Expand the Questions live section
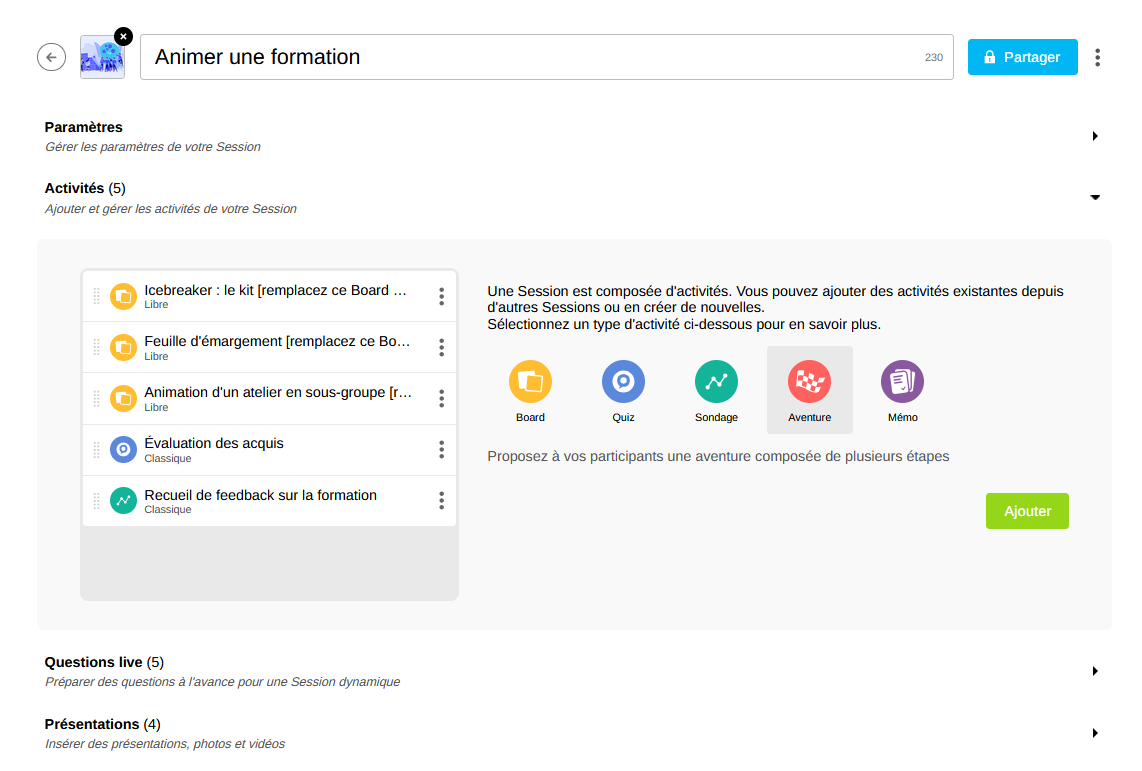 1095,671
